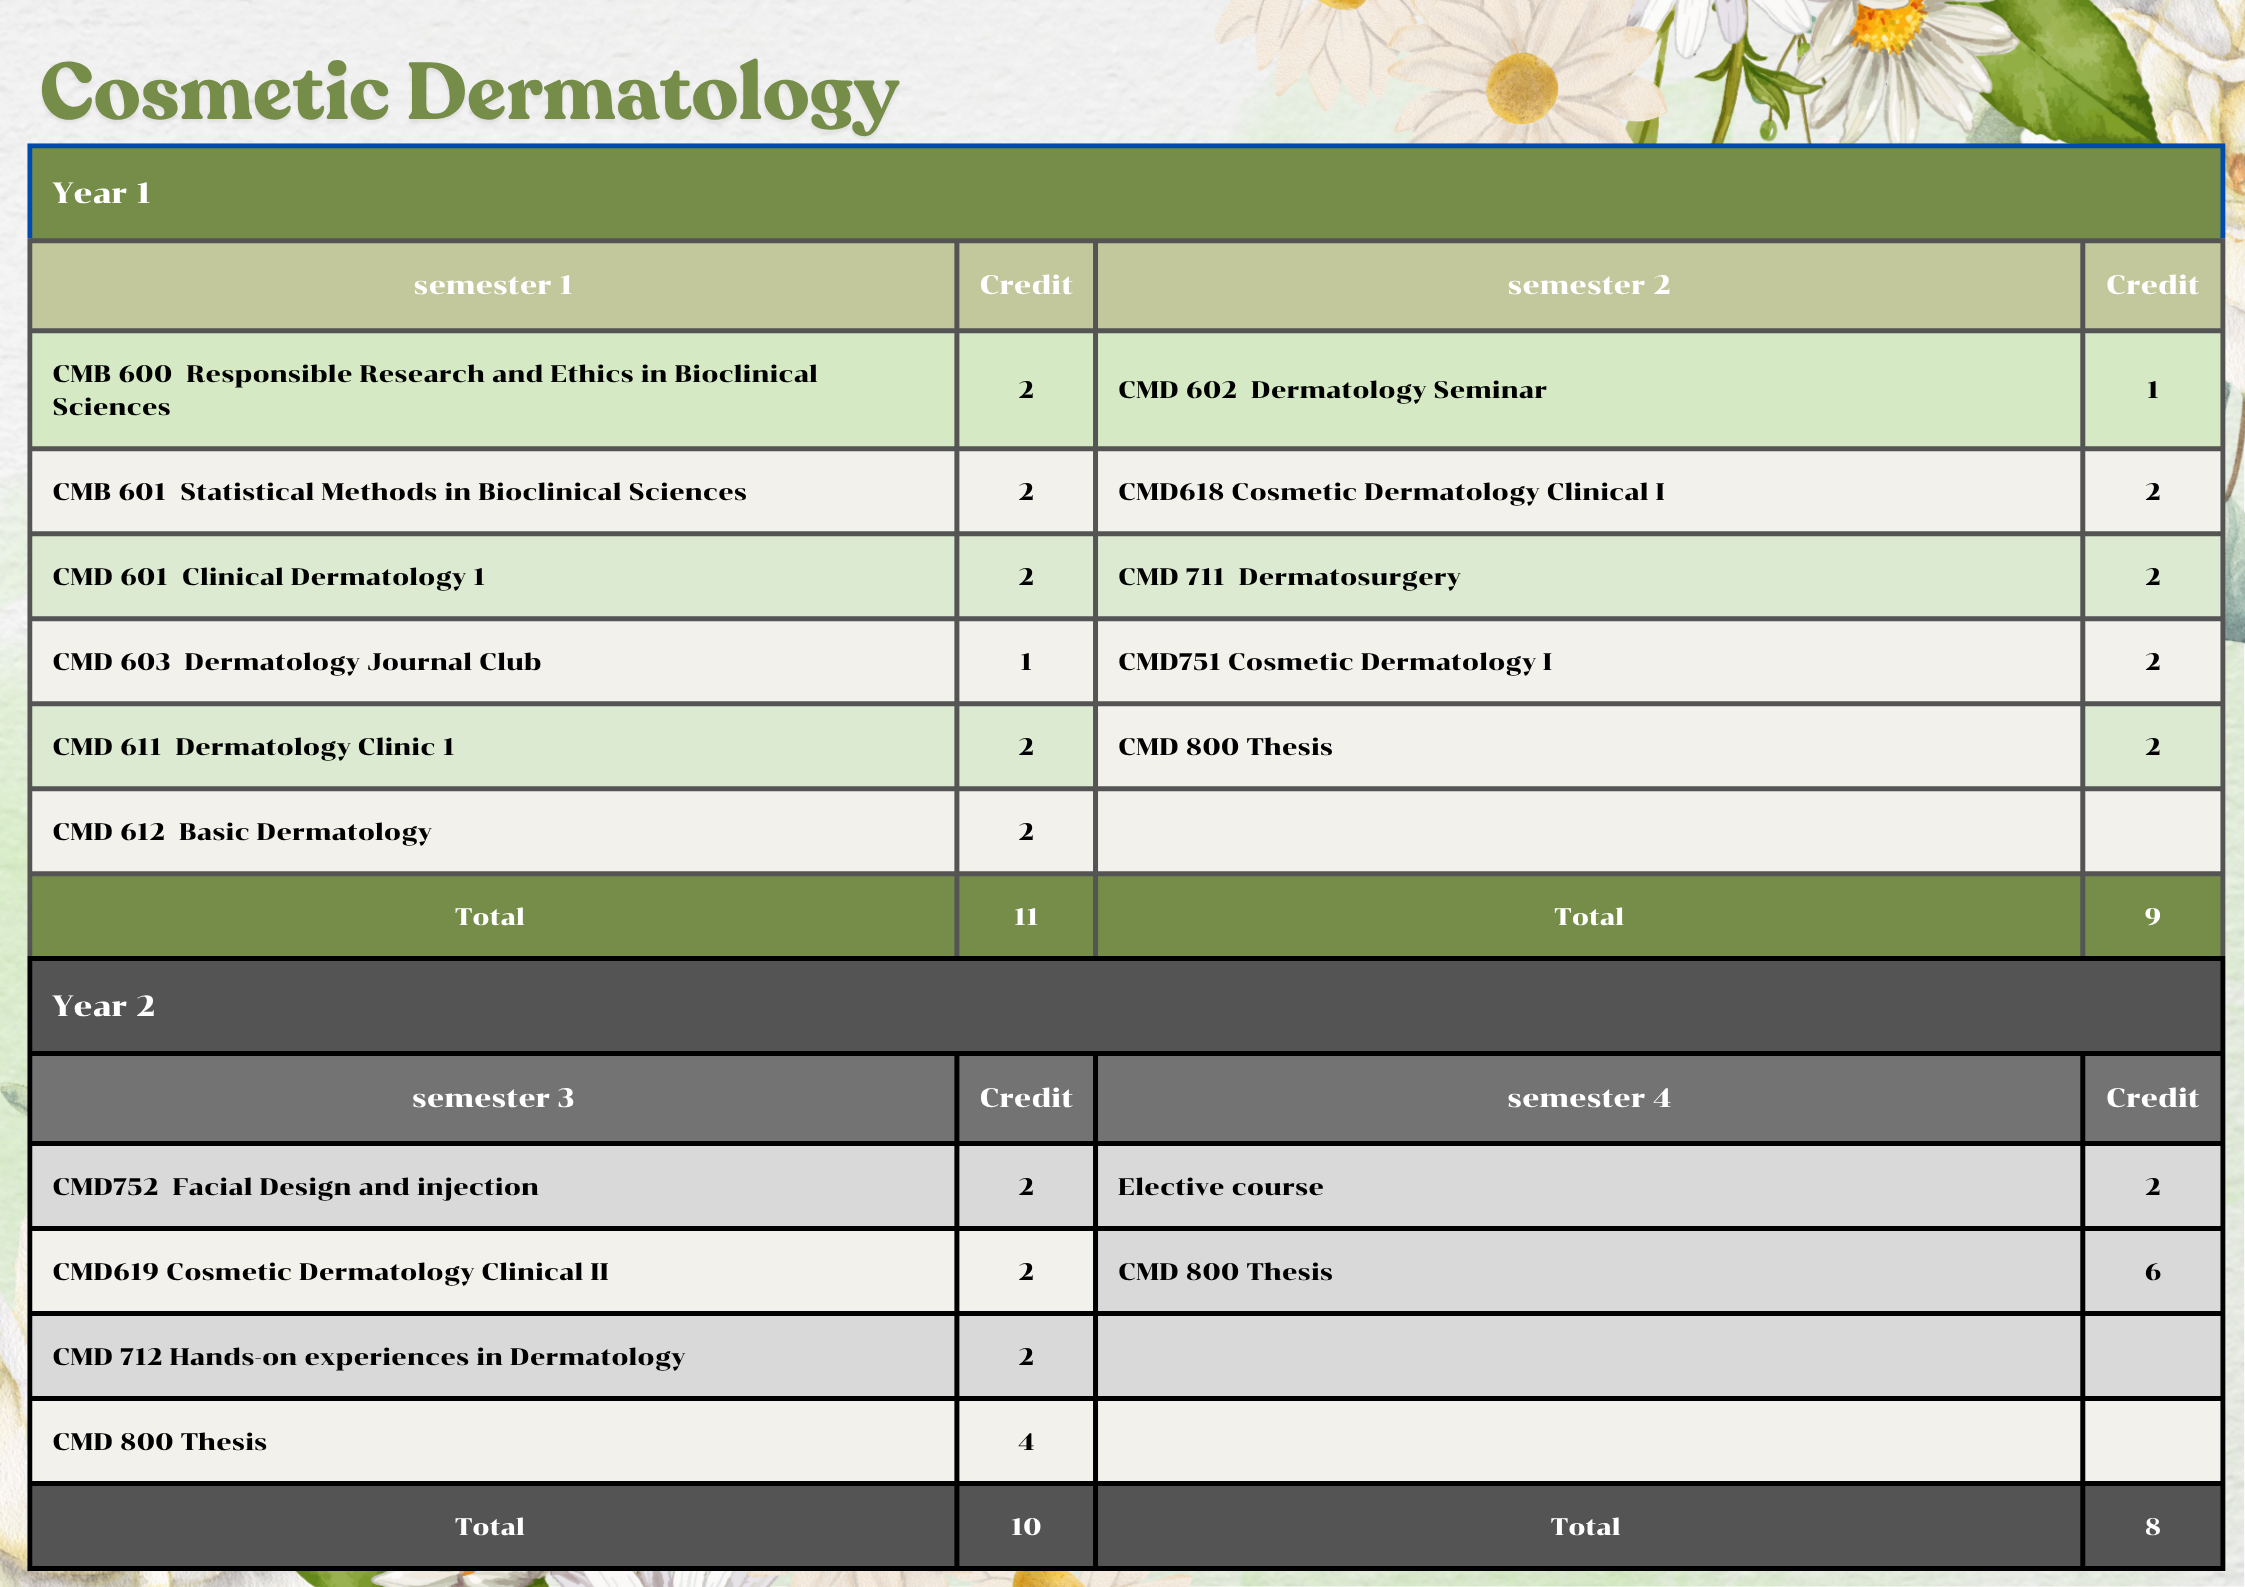This screenshot has height=1587, width=2245.
Task: Click the yellow daisy flower center decoration
Action: (1521, 88)
